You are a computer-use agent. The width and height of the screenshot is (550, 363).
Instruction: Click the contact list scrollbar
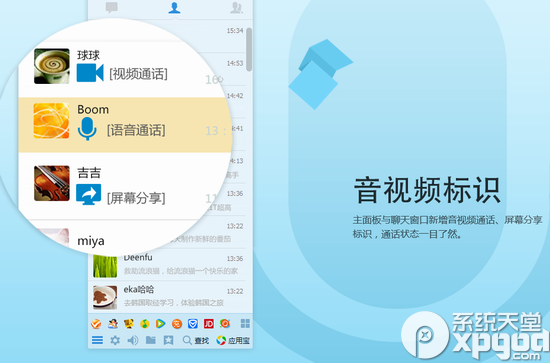coord(249,49)
